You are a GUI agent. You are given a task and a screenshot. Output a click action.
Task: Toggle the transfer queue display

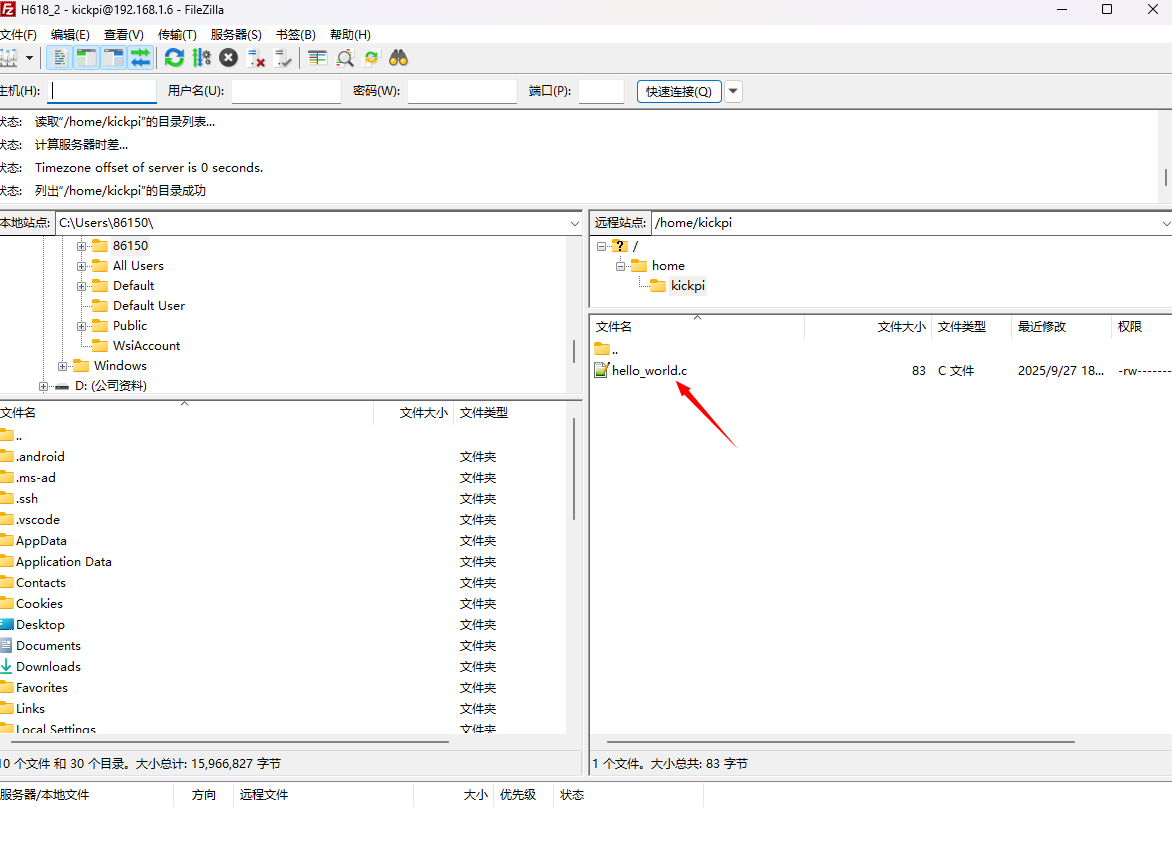coord(141,58)
